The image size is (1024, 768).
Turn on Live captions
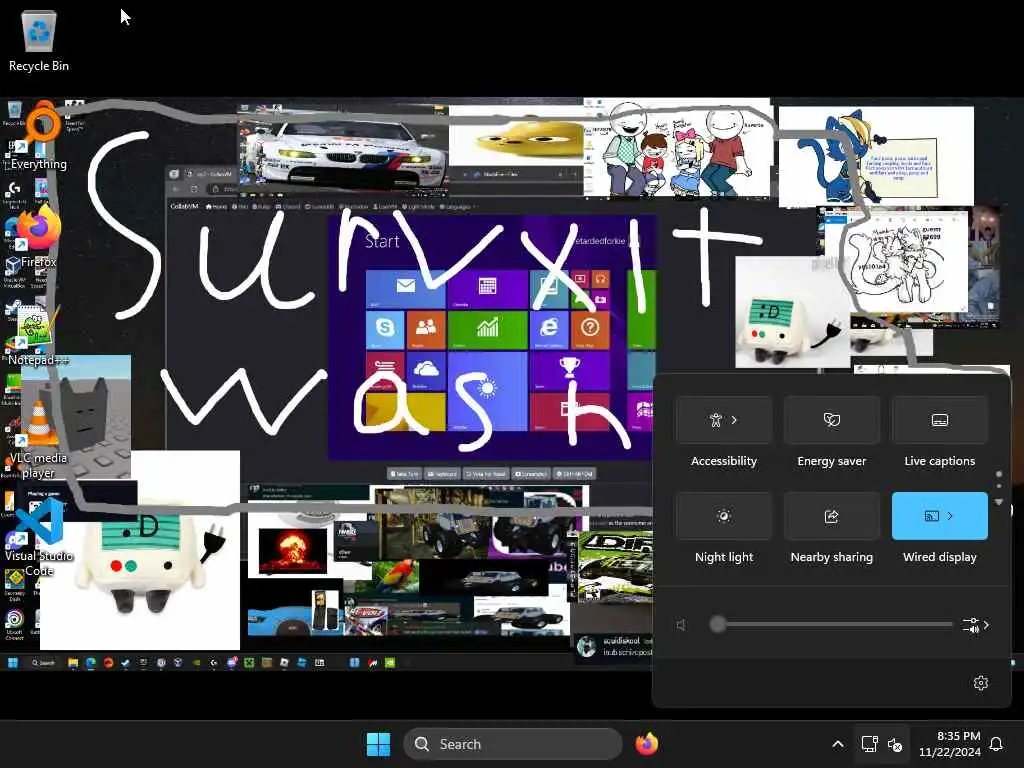940,420
